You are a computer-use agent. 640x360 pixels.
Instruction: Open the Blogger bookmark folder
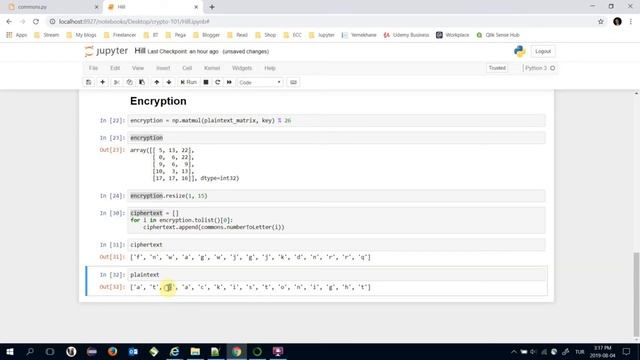(207, 35)
